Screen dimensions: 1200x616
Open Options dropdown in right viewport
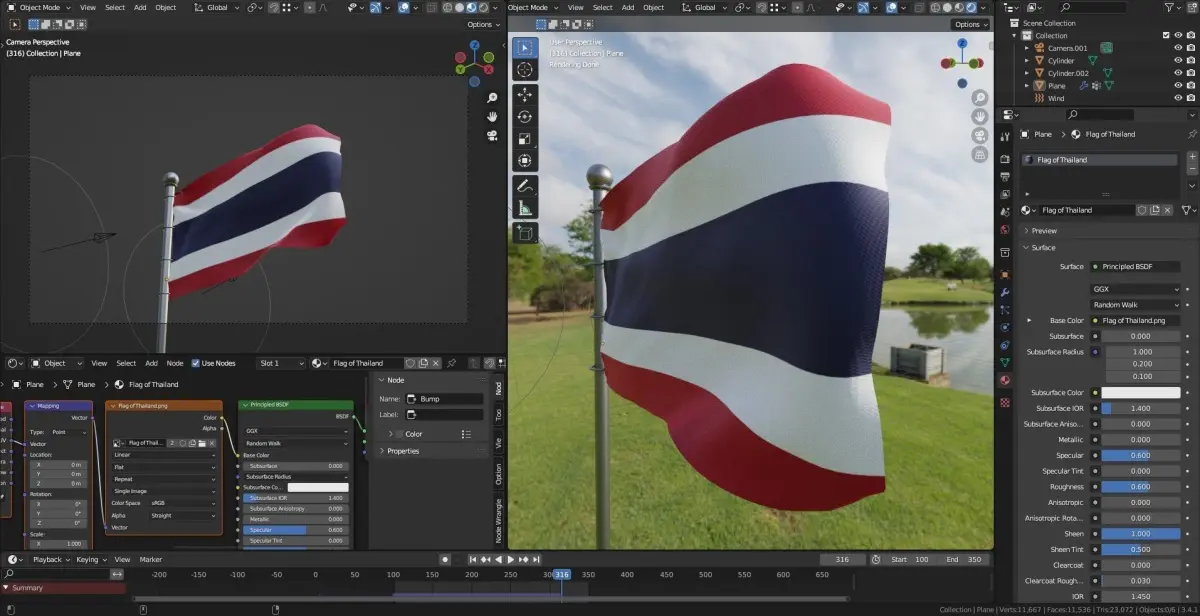tap(970, 24)
